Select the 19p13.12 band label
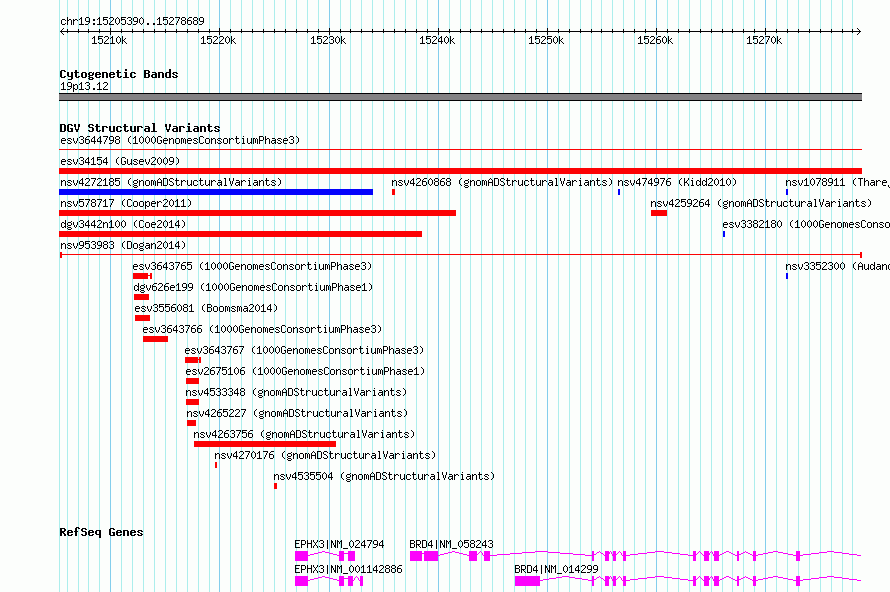 point(84,86)
